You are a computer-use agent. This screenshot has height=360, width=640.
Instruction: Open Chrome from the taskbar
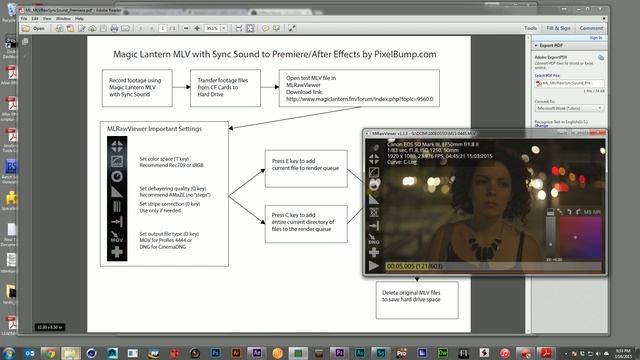click(x=50, y=353)
